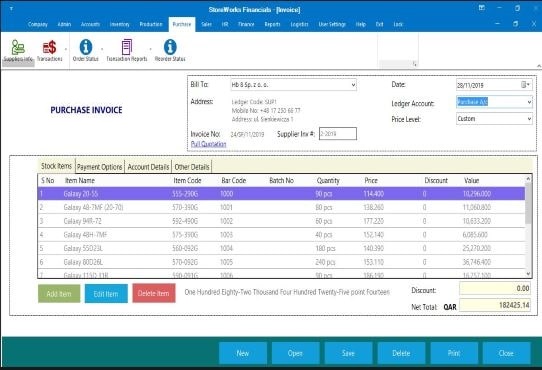
Task: Switch to the Stock Items tab
Action: pos(56,166)
